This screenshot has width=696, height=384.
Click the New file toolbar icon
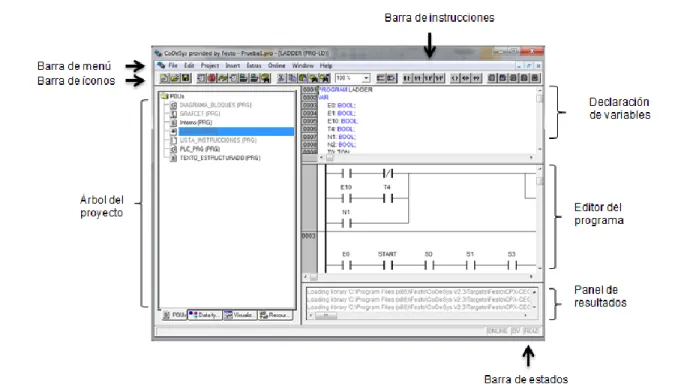pyautogui.click(x=164, y=78)
